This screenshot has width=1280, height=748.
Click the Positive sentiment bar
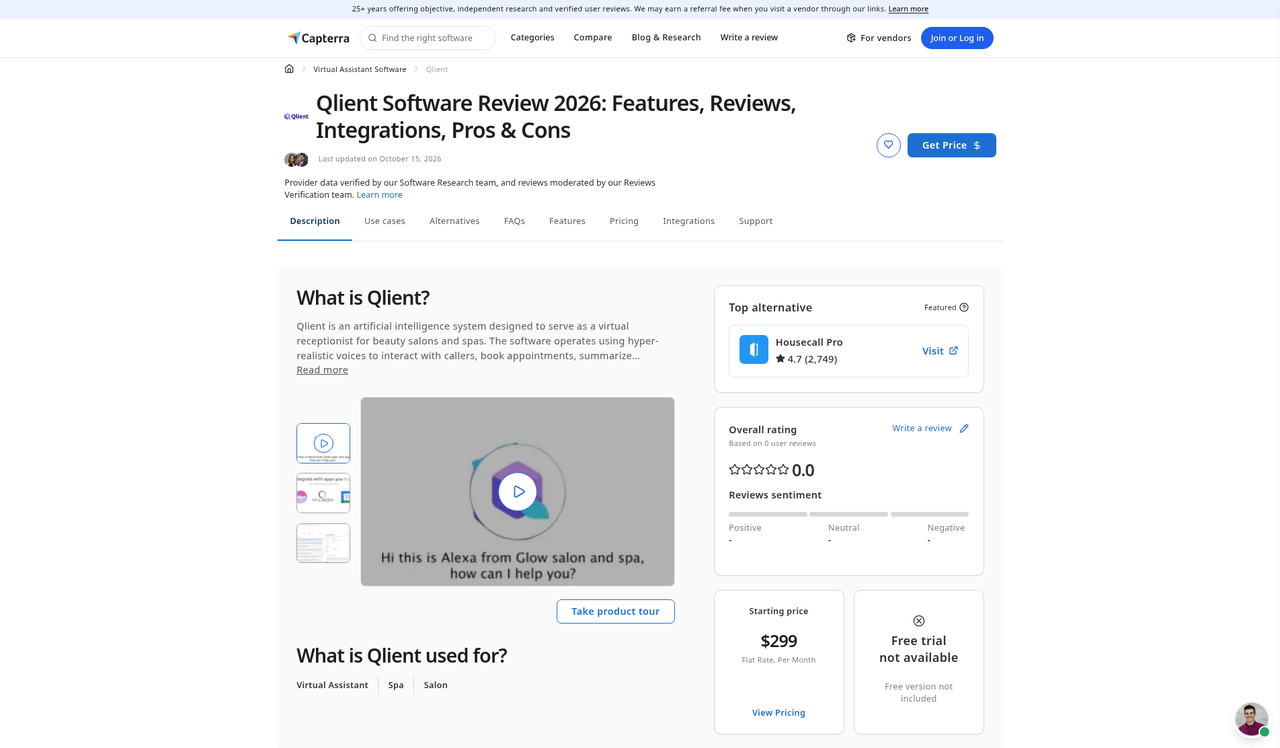[768, 514]
